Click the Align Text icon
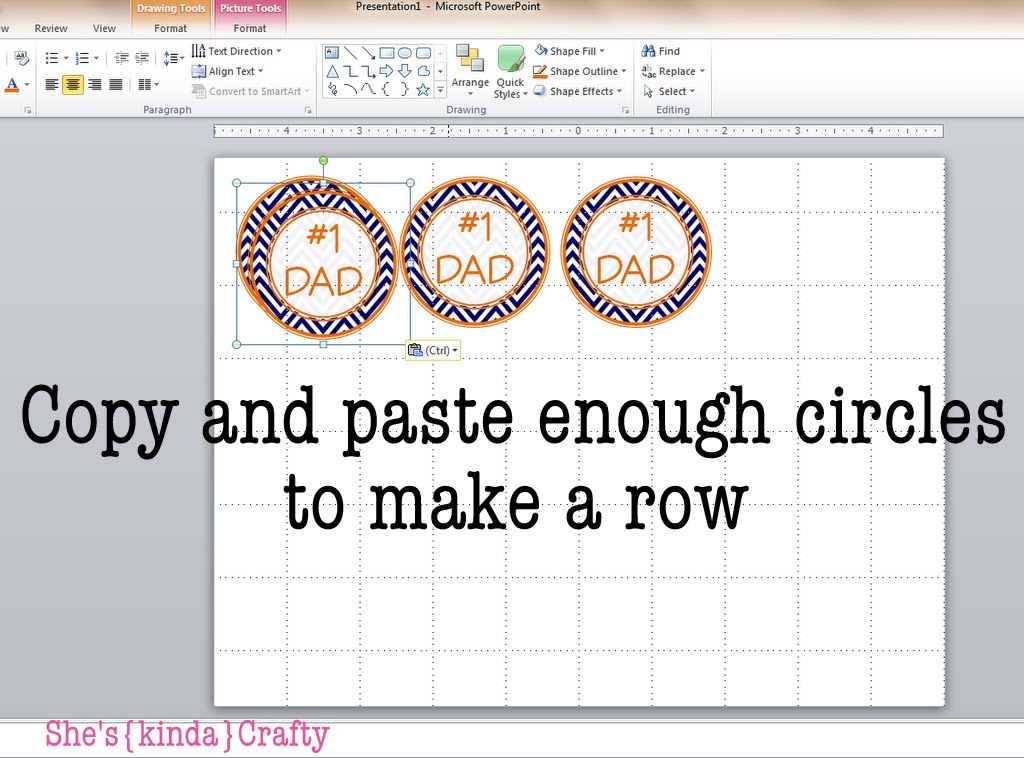Image resolution: width=1024 pixels, height=758 pixels. (199, 71)
